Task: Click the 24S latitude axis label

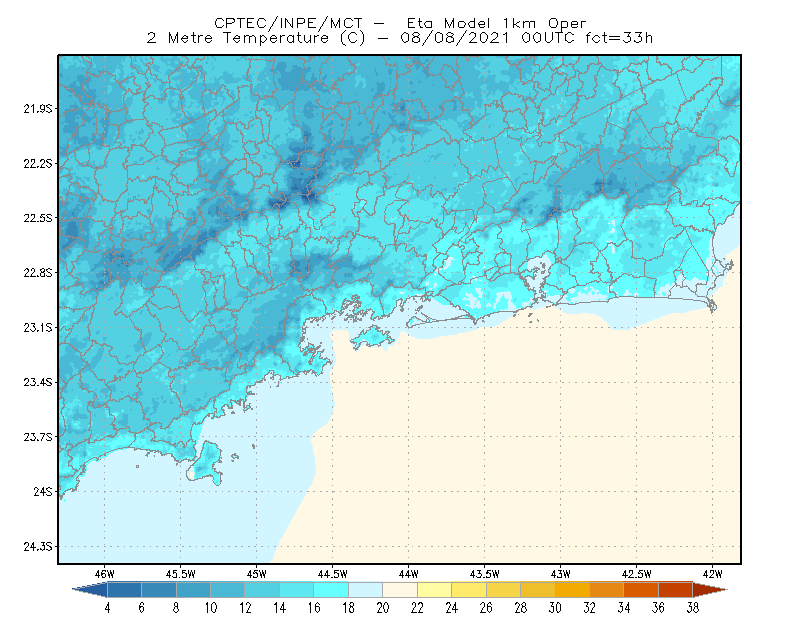Action: [43, 491]
